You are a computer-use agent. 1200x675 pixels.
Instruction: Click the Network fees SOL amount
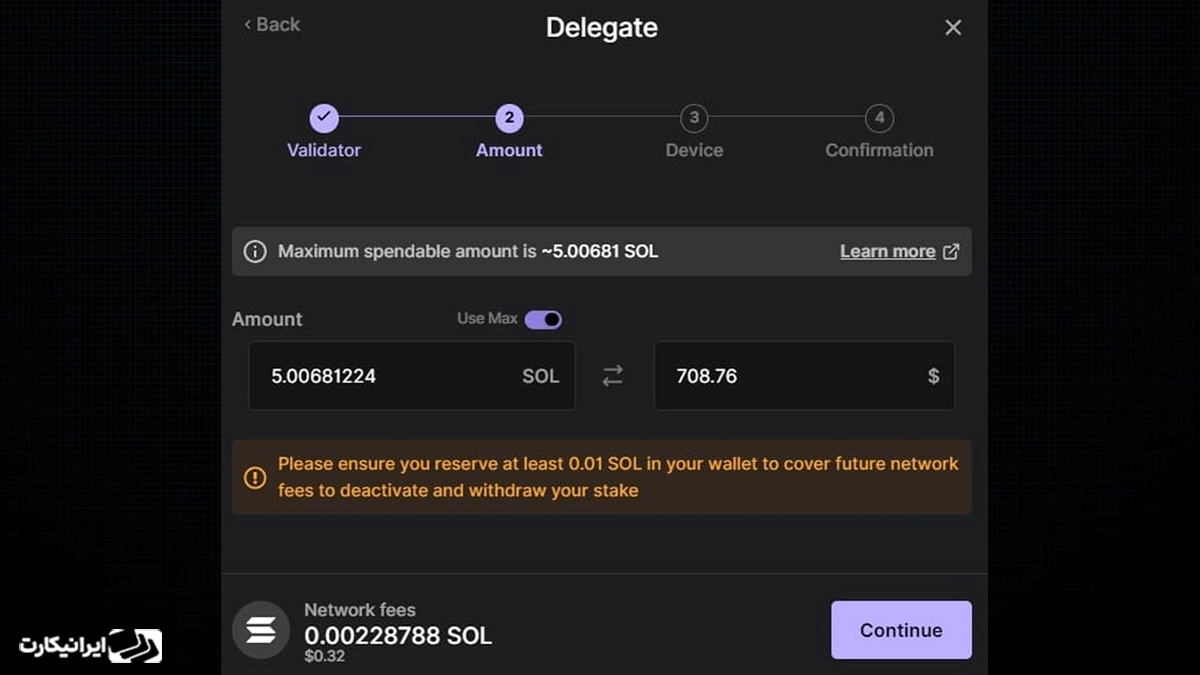tap(398, 636)
